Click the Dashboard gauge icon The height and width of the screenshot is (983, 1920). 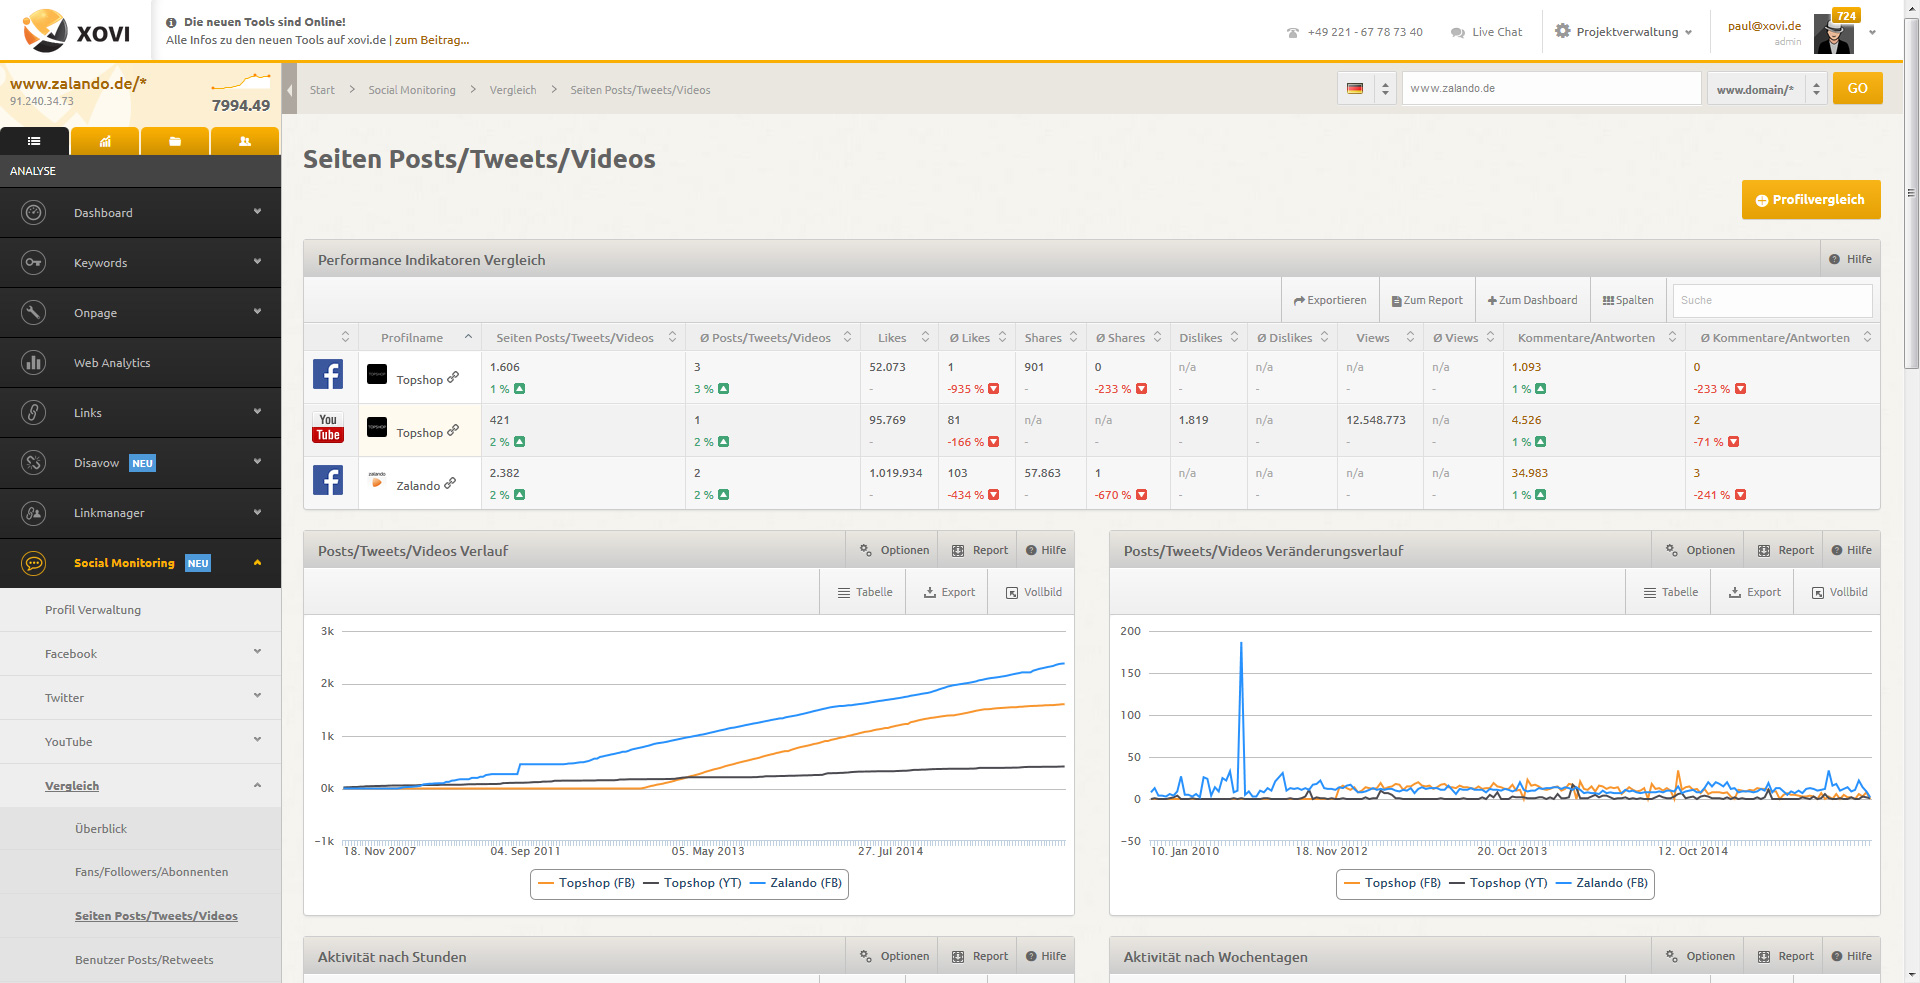coord(34,213)
